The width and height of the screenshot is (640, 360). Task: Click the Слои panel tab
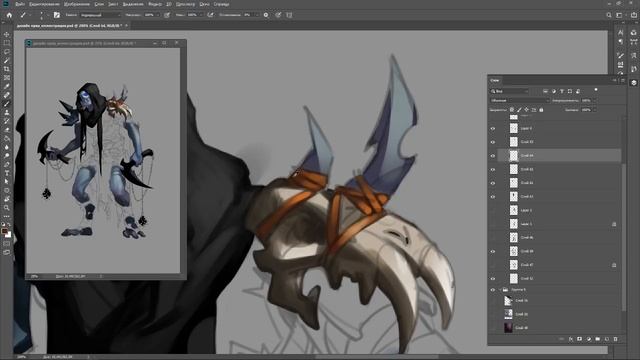(495, 80)
